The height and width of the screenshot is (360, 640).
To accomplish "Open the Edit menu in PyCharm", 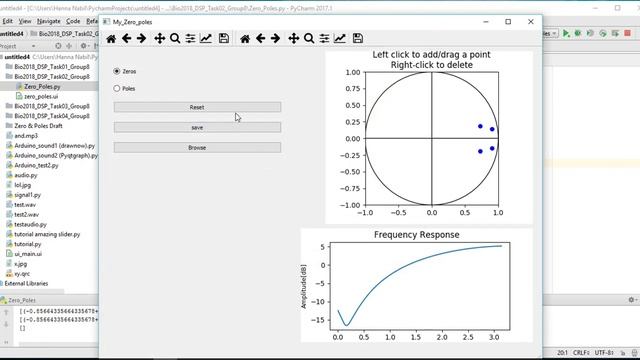I will [x=7, y=21].
